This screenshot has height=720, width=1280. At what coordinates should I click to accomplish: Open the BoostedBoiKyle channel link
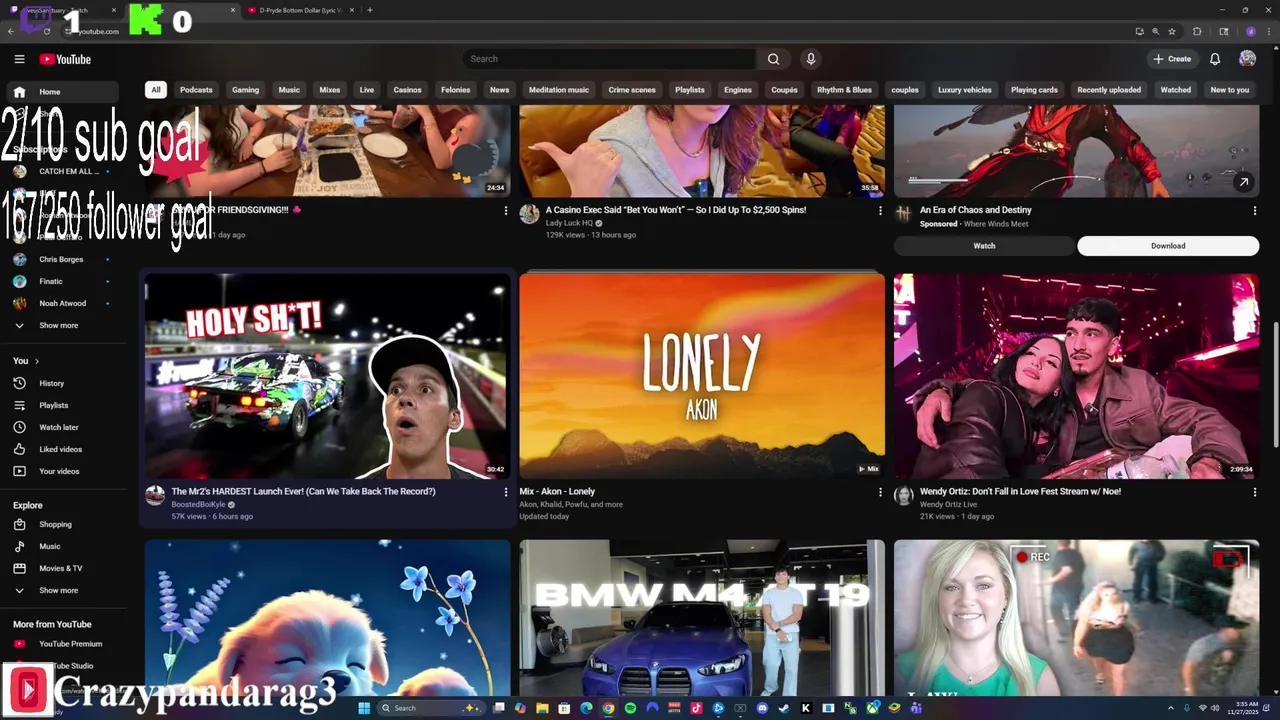(x=198, y=505)
